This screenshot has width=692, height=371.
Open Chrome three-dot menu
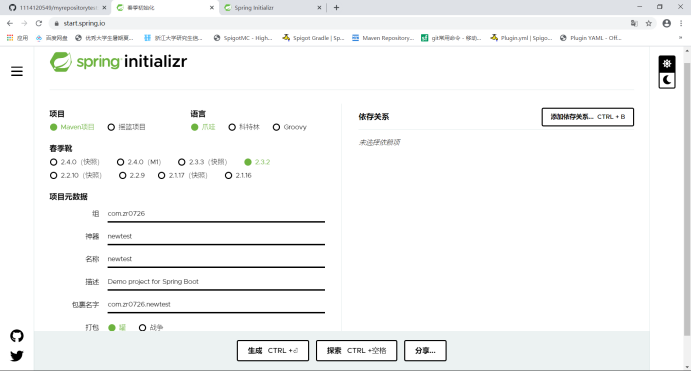tap(681, 23)
